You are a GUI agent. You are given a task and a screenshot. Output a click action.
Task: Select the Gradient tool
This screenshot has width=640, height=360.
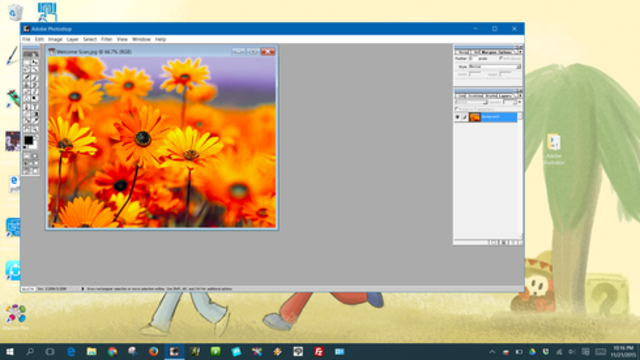tap(35, 113)
